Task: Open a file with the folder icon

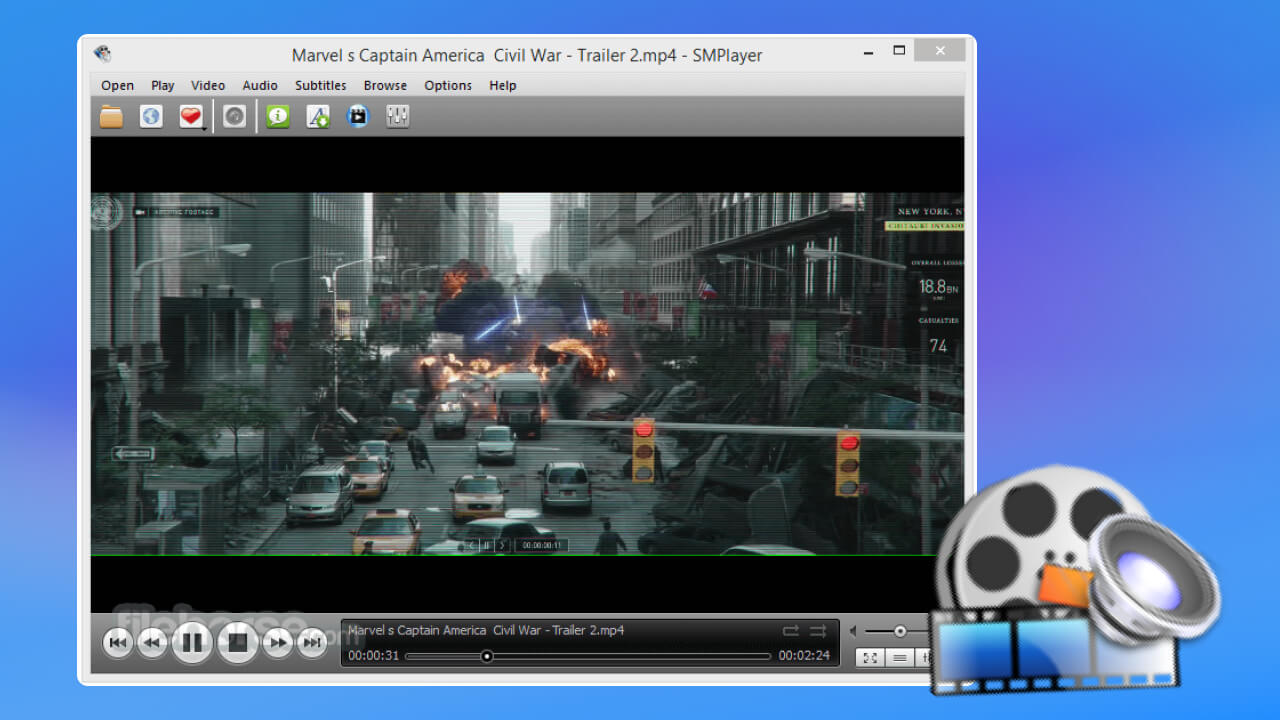Action: [x=111, y=117]
